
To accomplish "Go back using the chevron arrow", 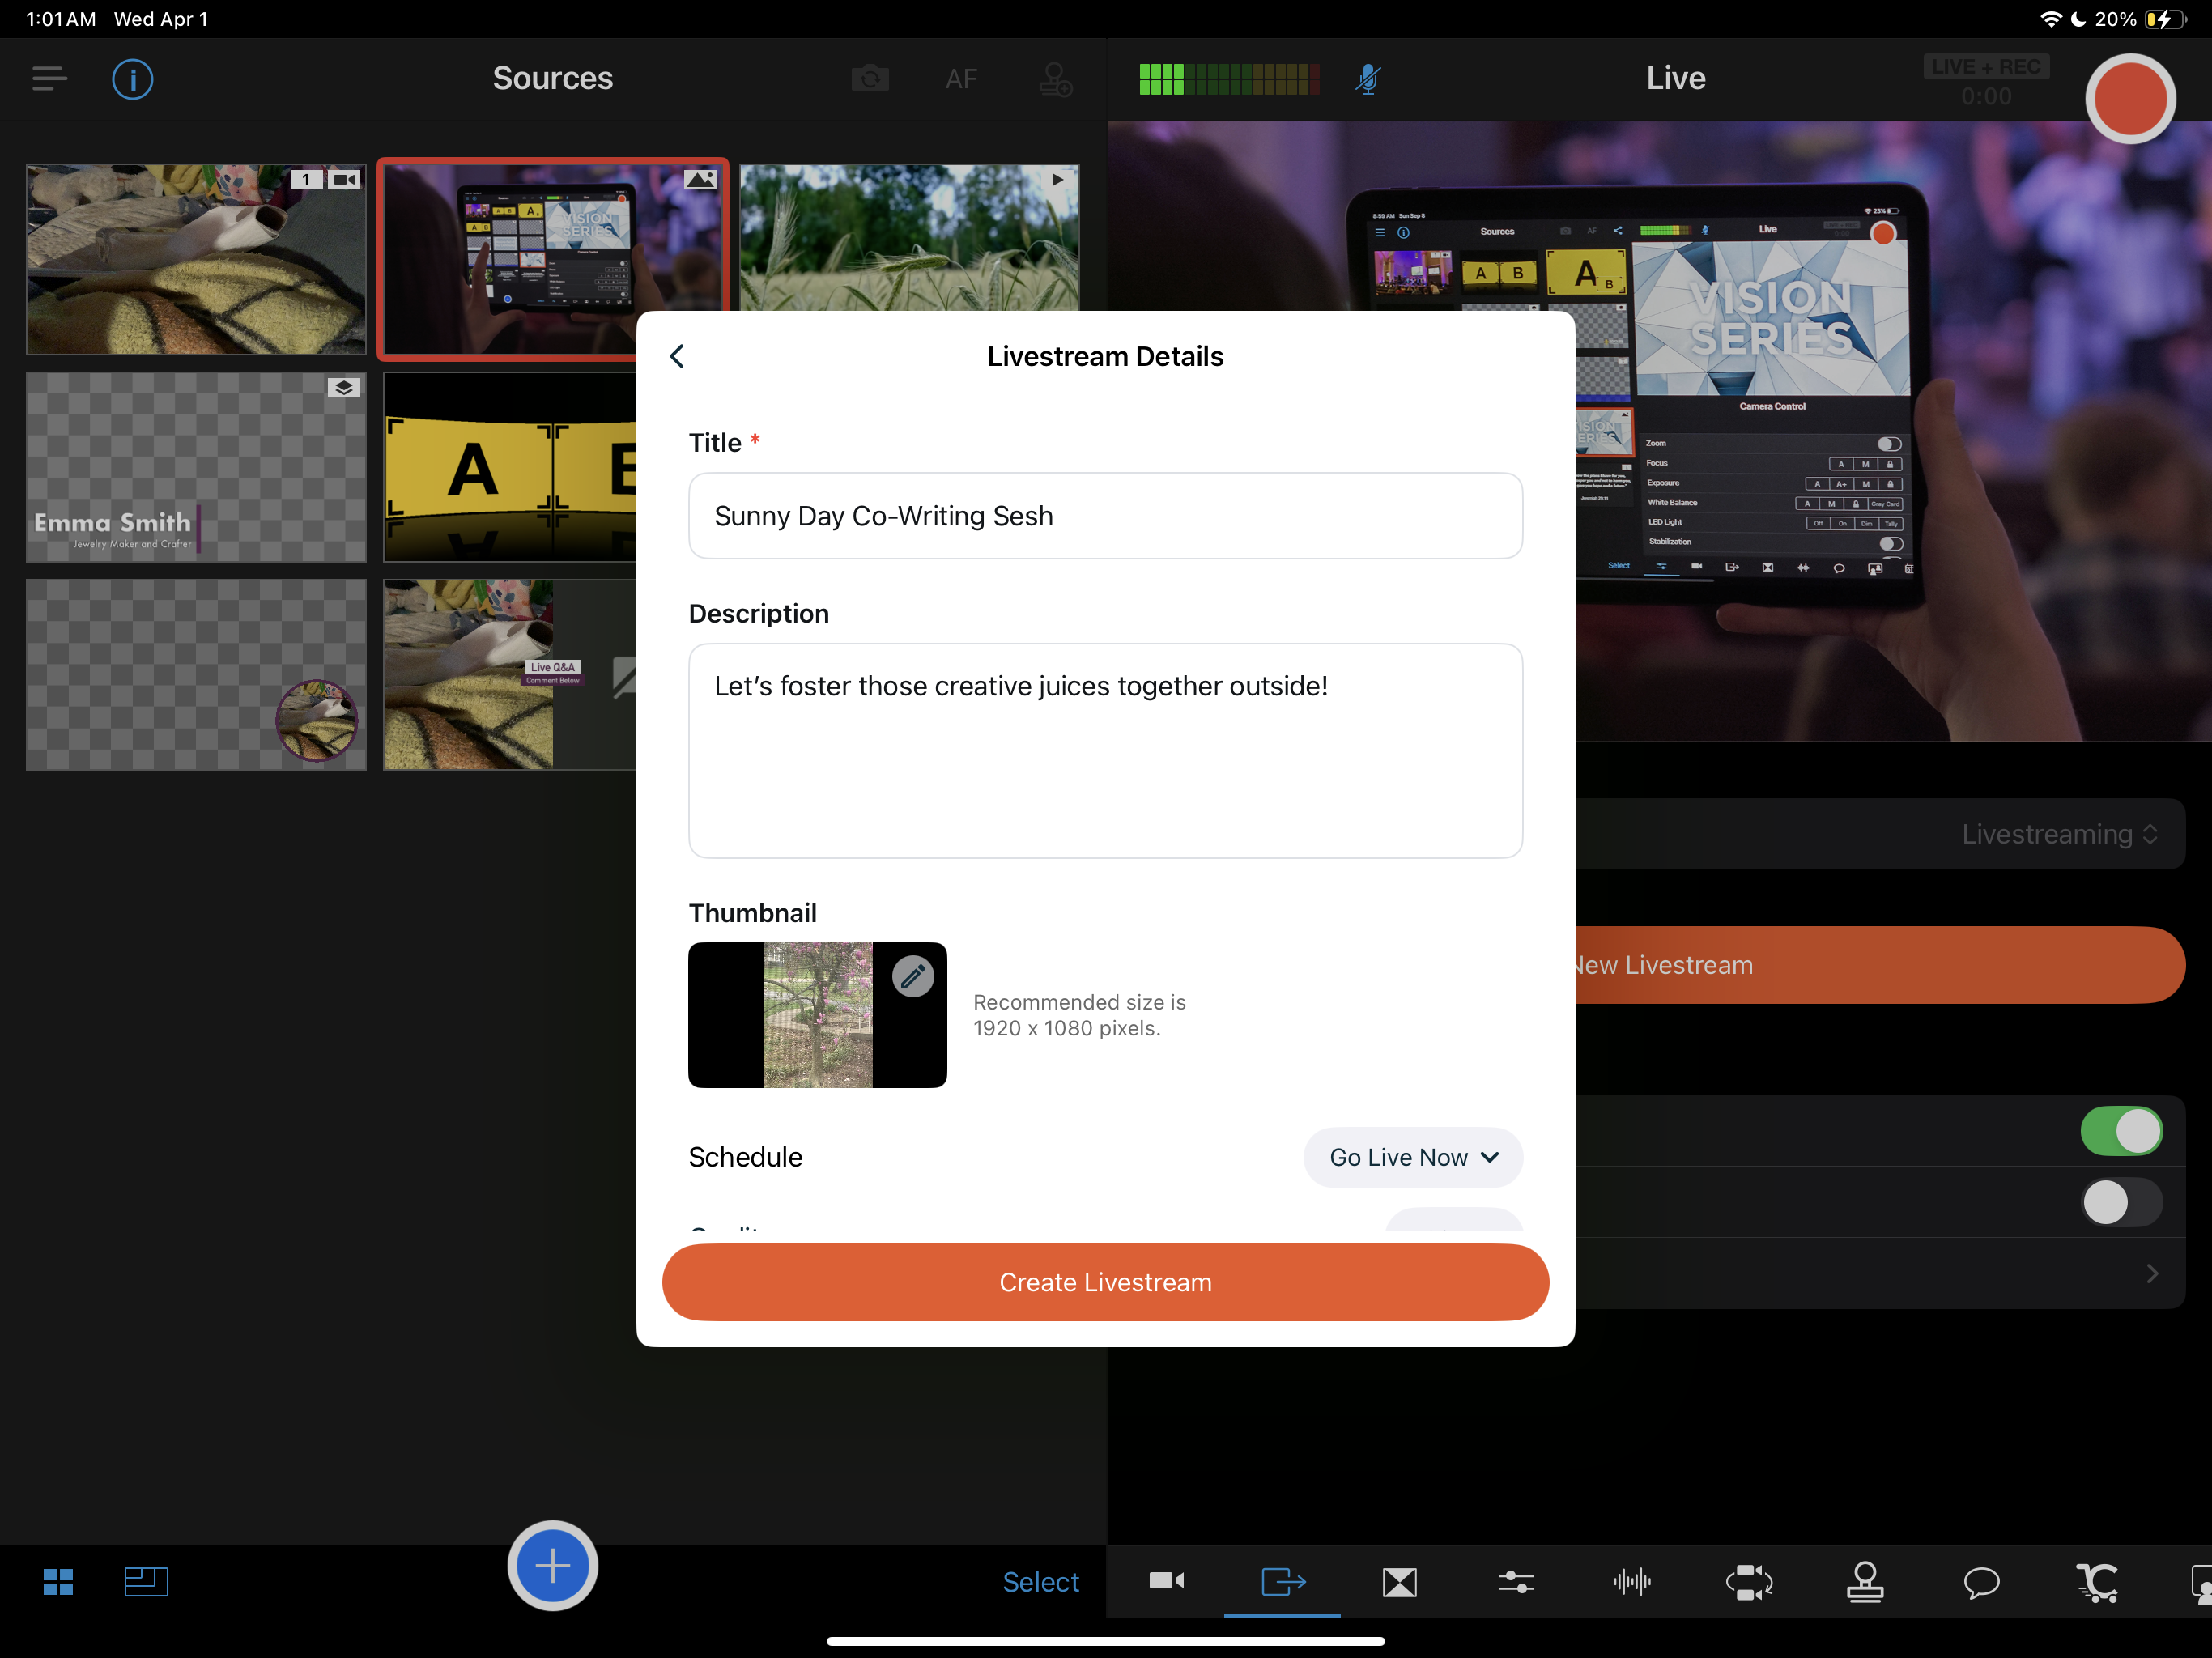I will [677, 356].
